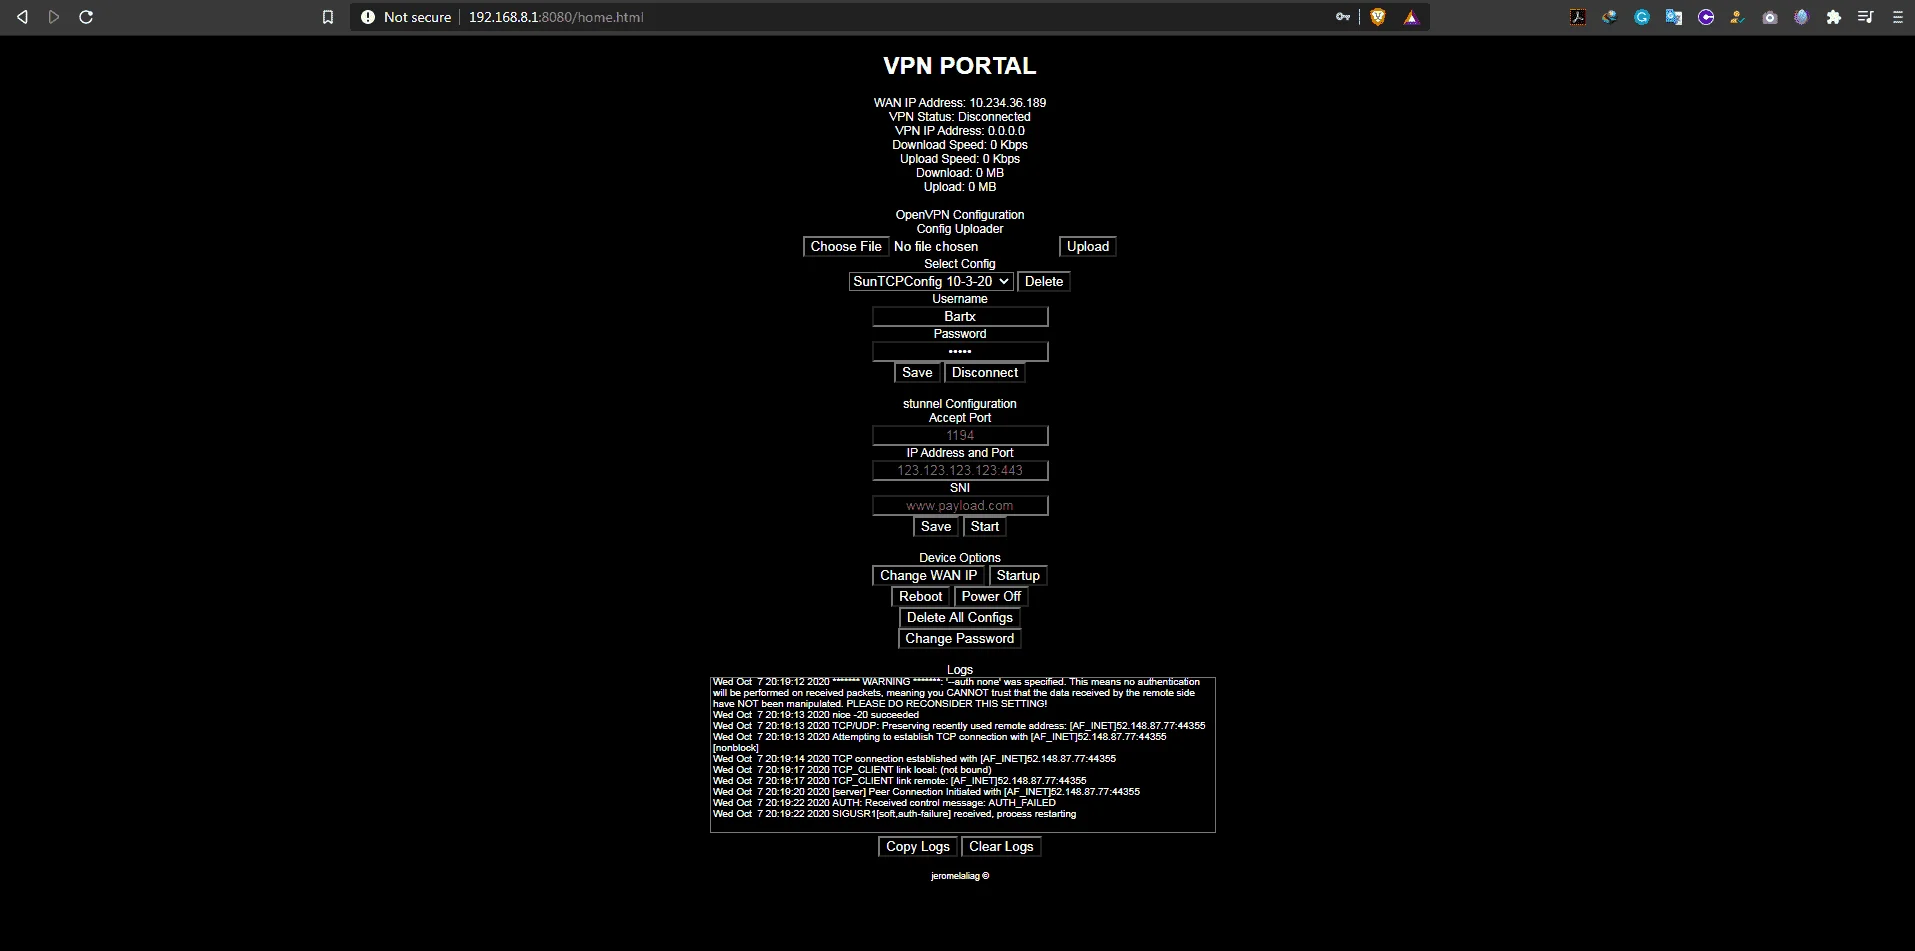
Task: Click the No file chosen text
Action: click(x=936, y=247)
